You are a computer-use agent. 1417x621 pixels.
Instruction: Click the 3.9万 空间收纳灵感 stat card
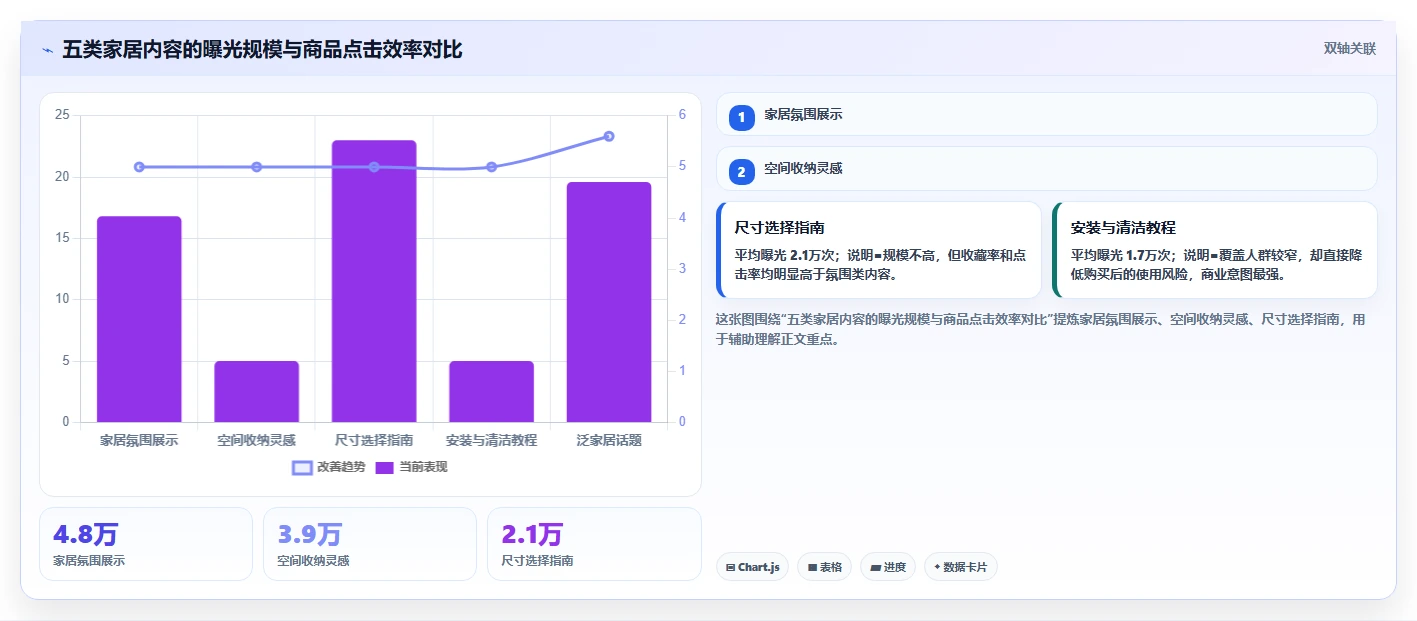coord(369,544)
